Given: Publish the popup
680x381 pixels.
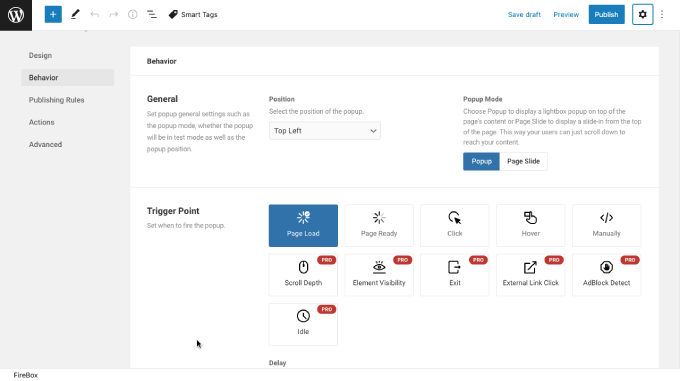Looking at the screenshot, I should [x=606, y=14].
